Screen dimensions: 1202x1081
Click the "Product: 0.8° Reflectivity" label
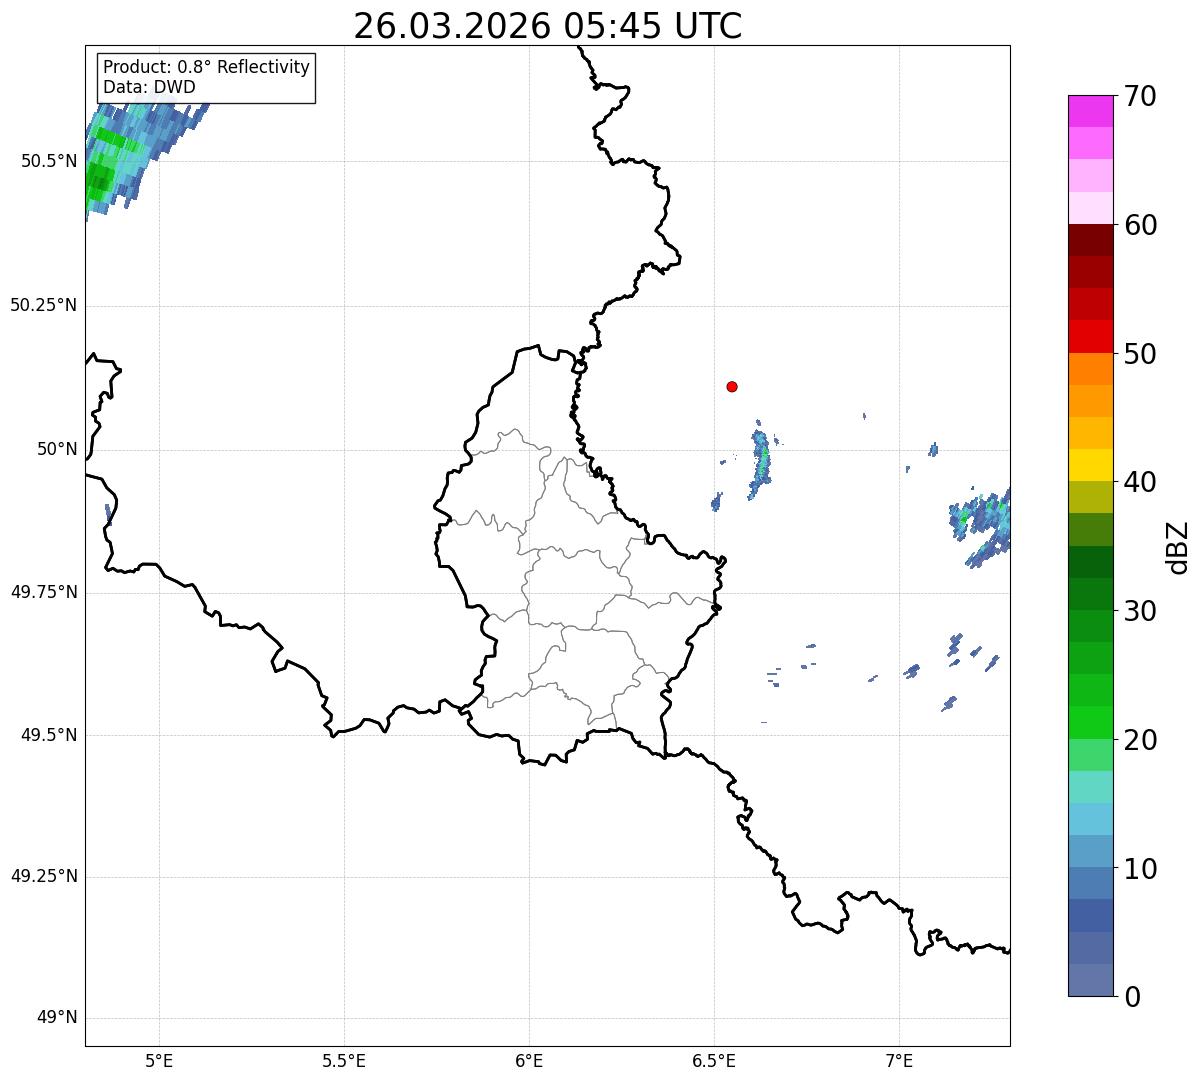(x=207, y=67)
